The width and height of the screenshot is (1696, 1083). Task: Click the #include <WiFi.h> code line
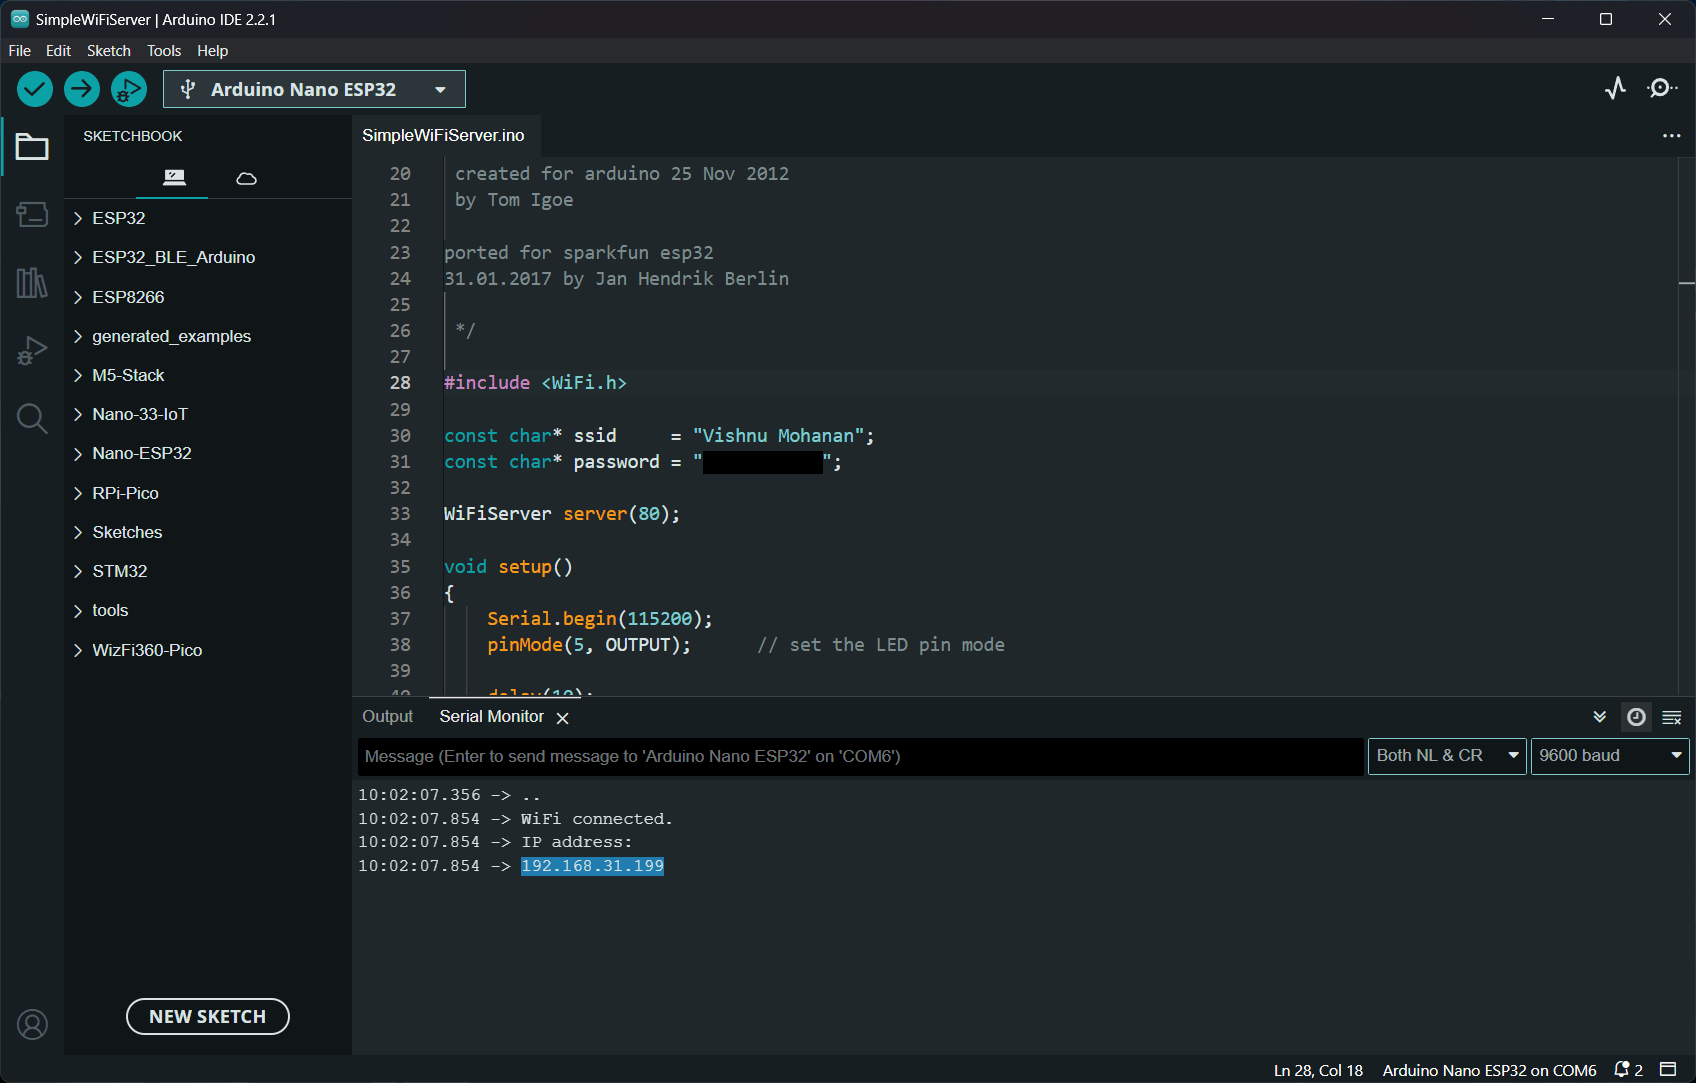pyautogui.click(x=535, y=383)
